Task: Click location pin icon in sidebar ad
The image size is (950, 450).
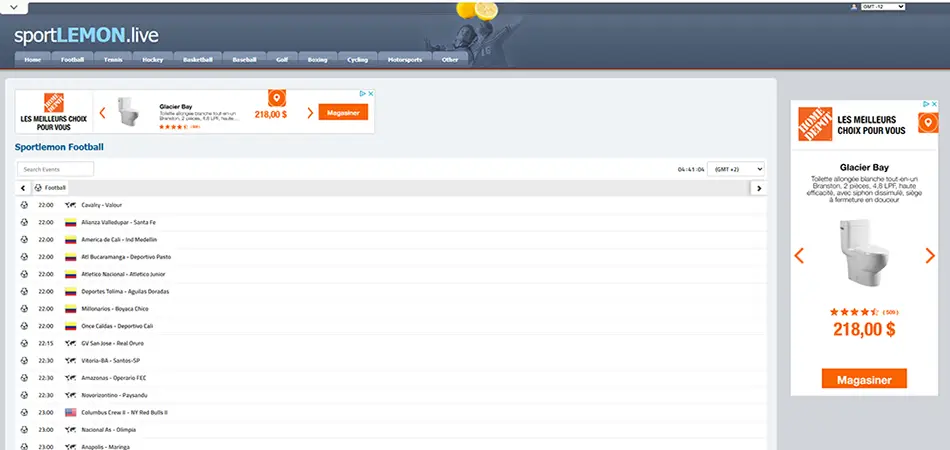Action: point(928,123)
